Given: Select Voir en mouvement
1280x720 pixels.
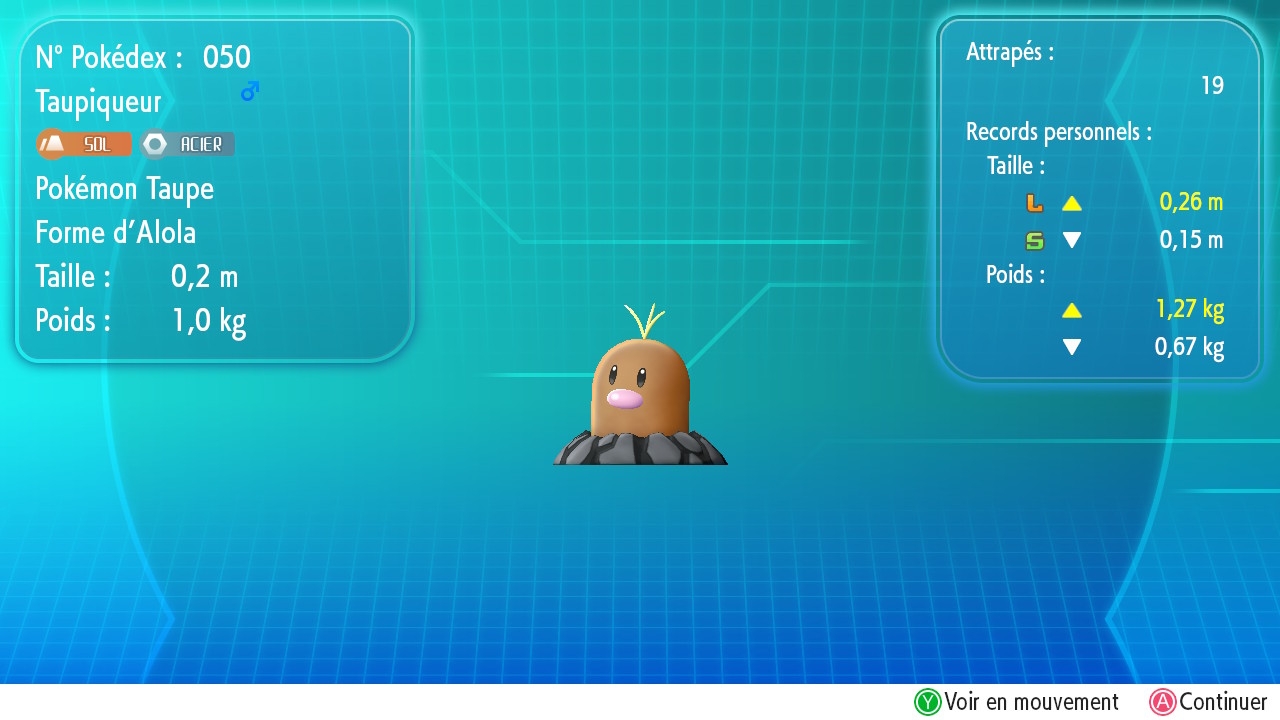Looking at the screenshot, I should pos(1017,702).
